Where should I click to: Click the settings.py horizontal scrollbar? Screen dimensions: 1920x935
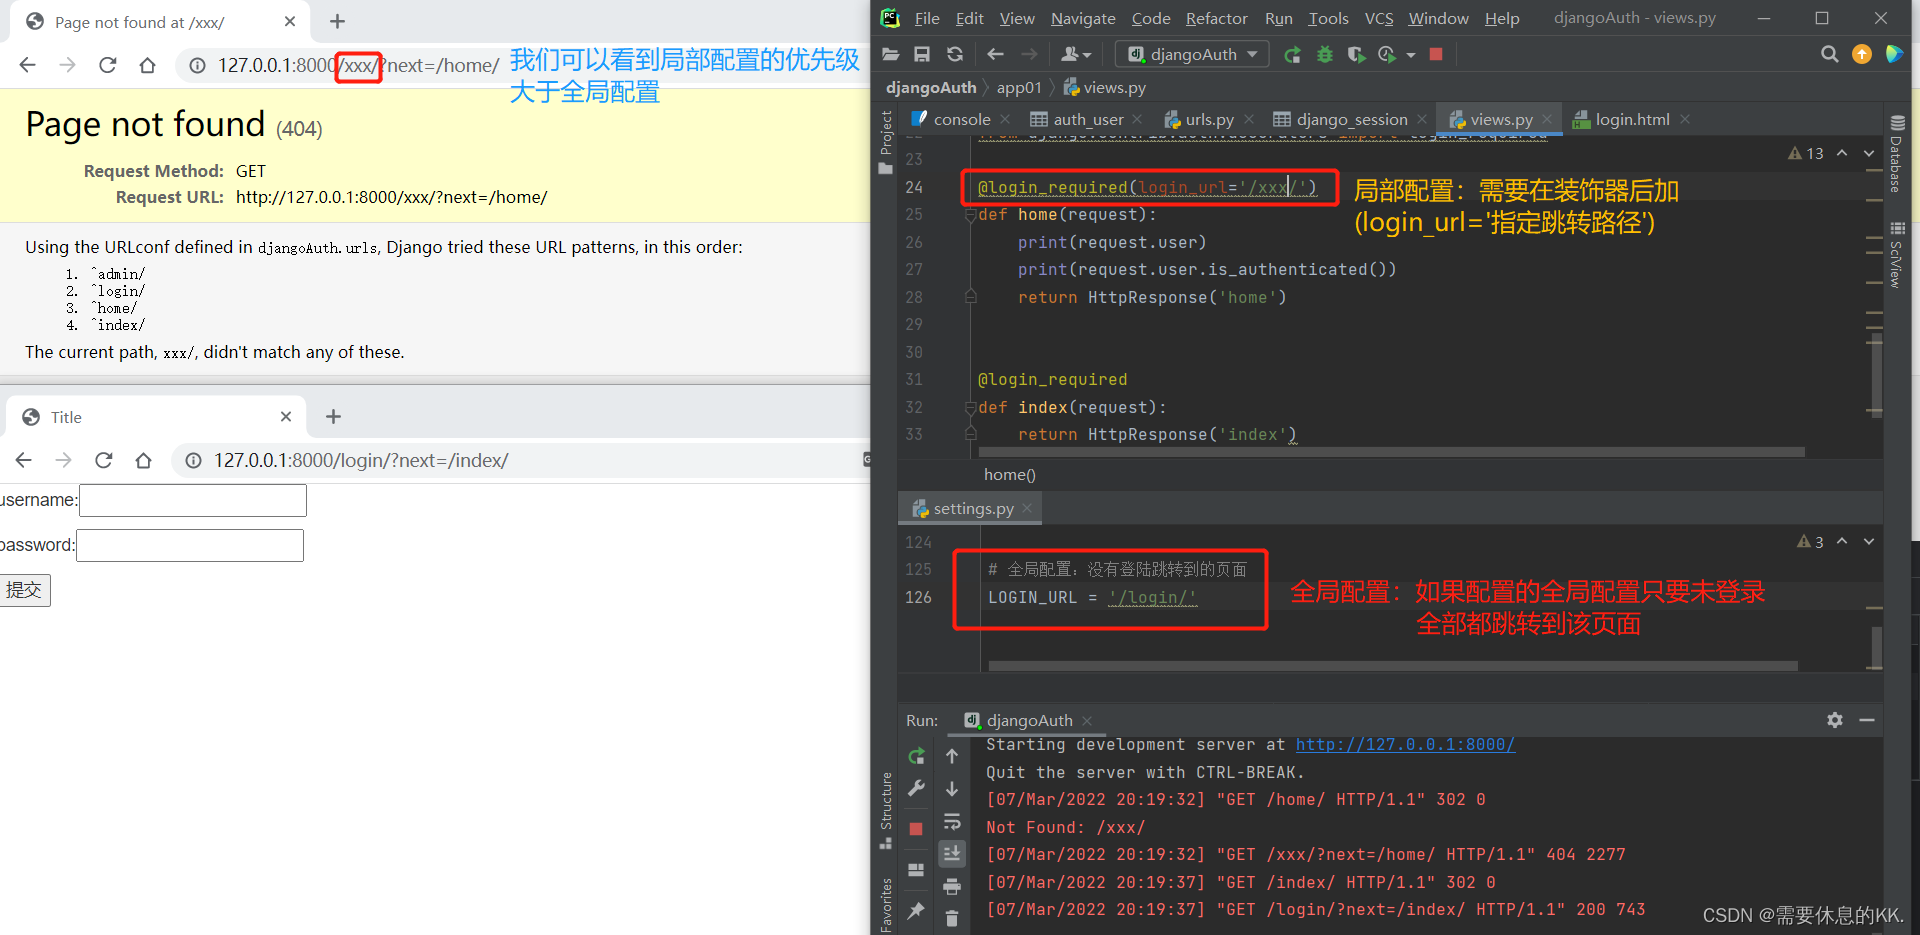pyautogui.click(x=1393, y=665)
